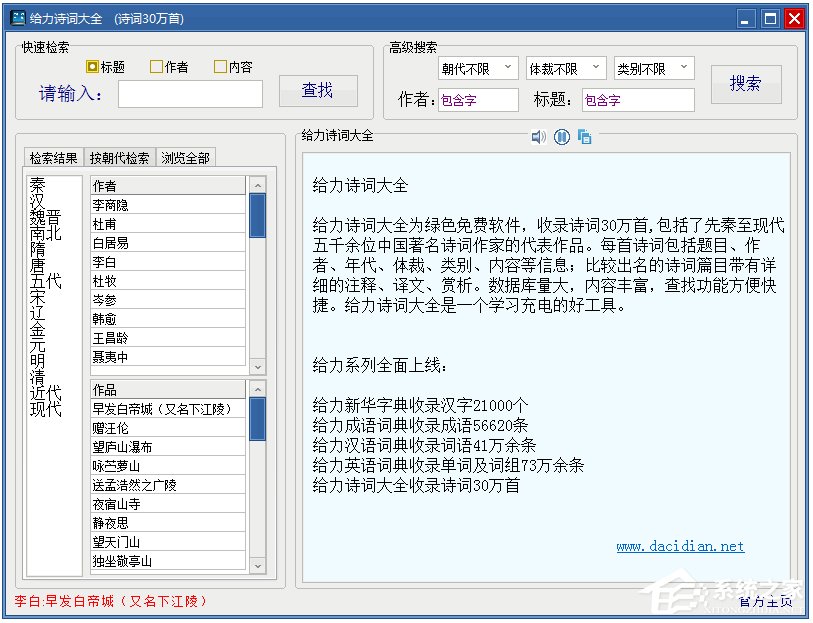Open the poem 独坐敬亭山

pos(168,561)
